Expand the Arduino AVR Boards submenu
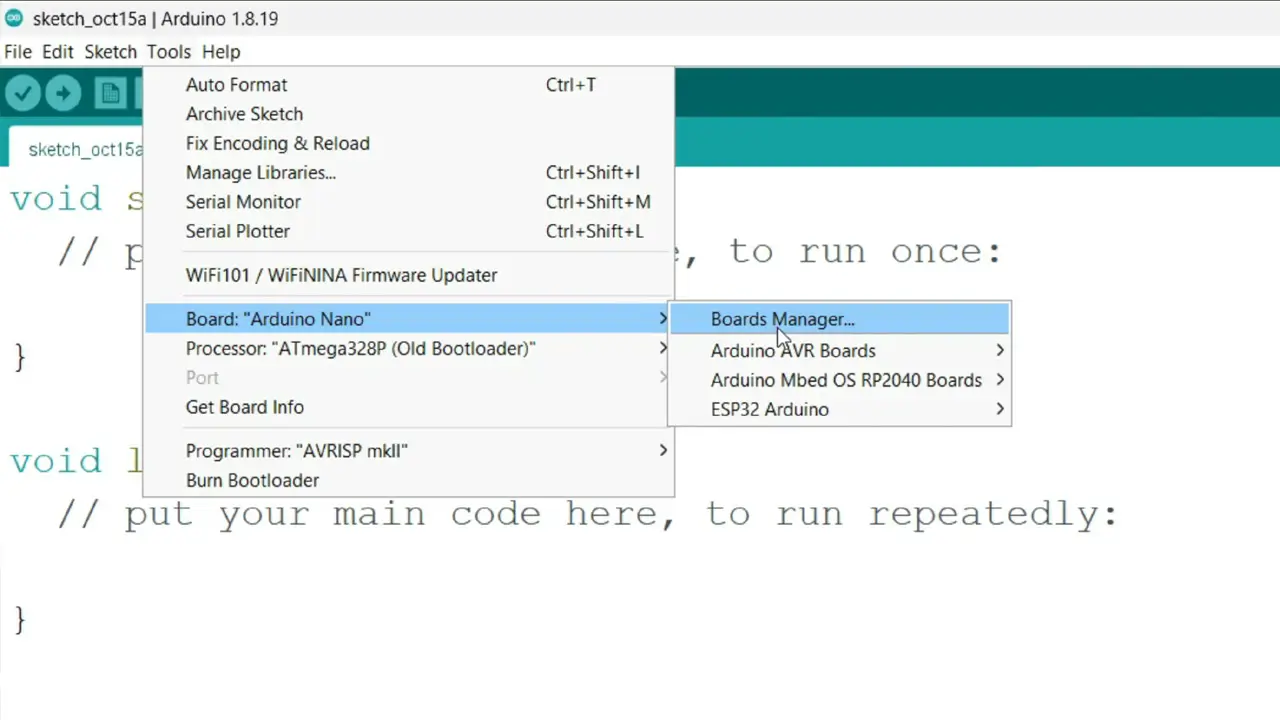Screen dimensions: 1280x720 point(839,351)
